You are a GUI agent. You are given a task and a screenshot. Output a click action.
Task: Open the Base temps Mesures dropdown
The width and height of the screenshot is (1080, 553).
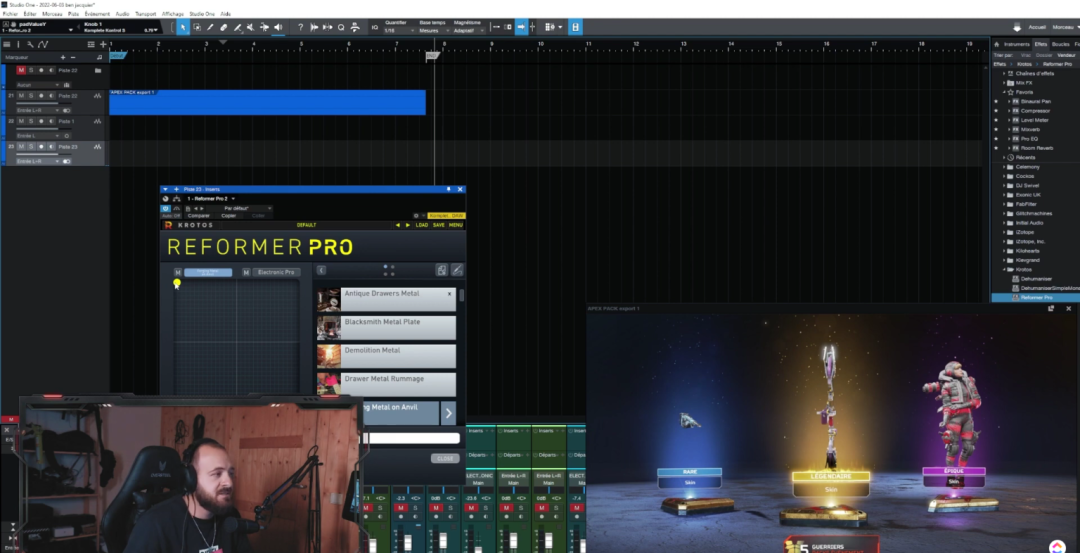point(433,30)
